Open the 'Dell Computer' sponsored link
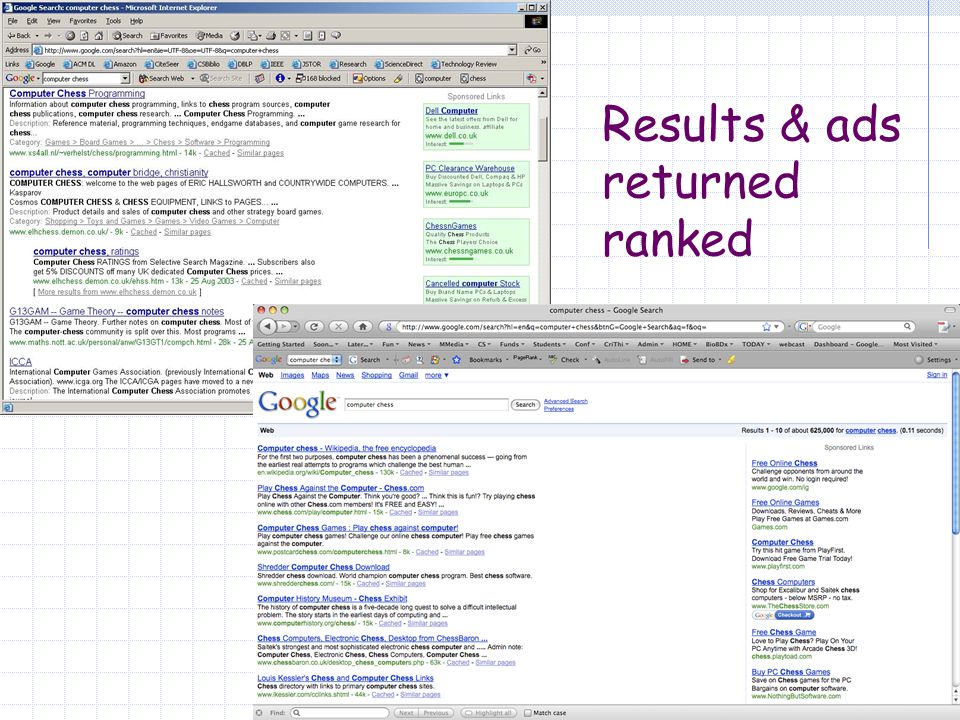This screenshot has width=960, height=720. click(x=451, y=111)
